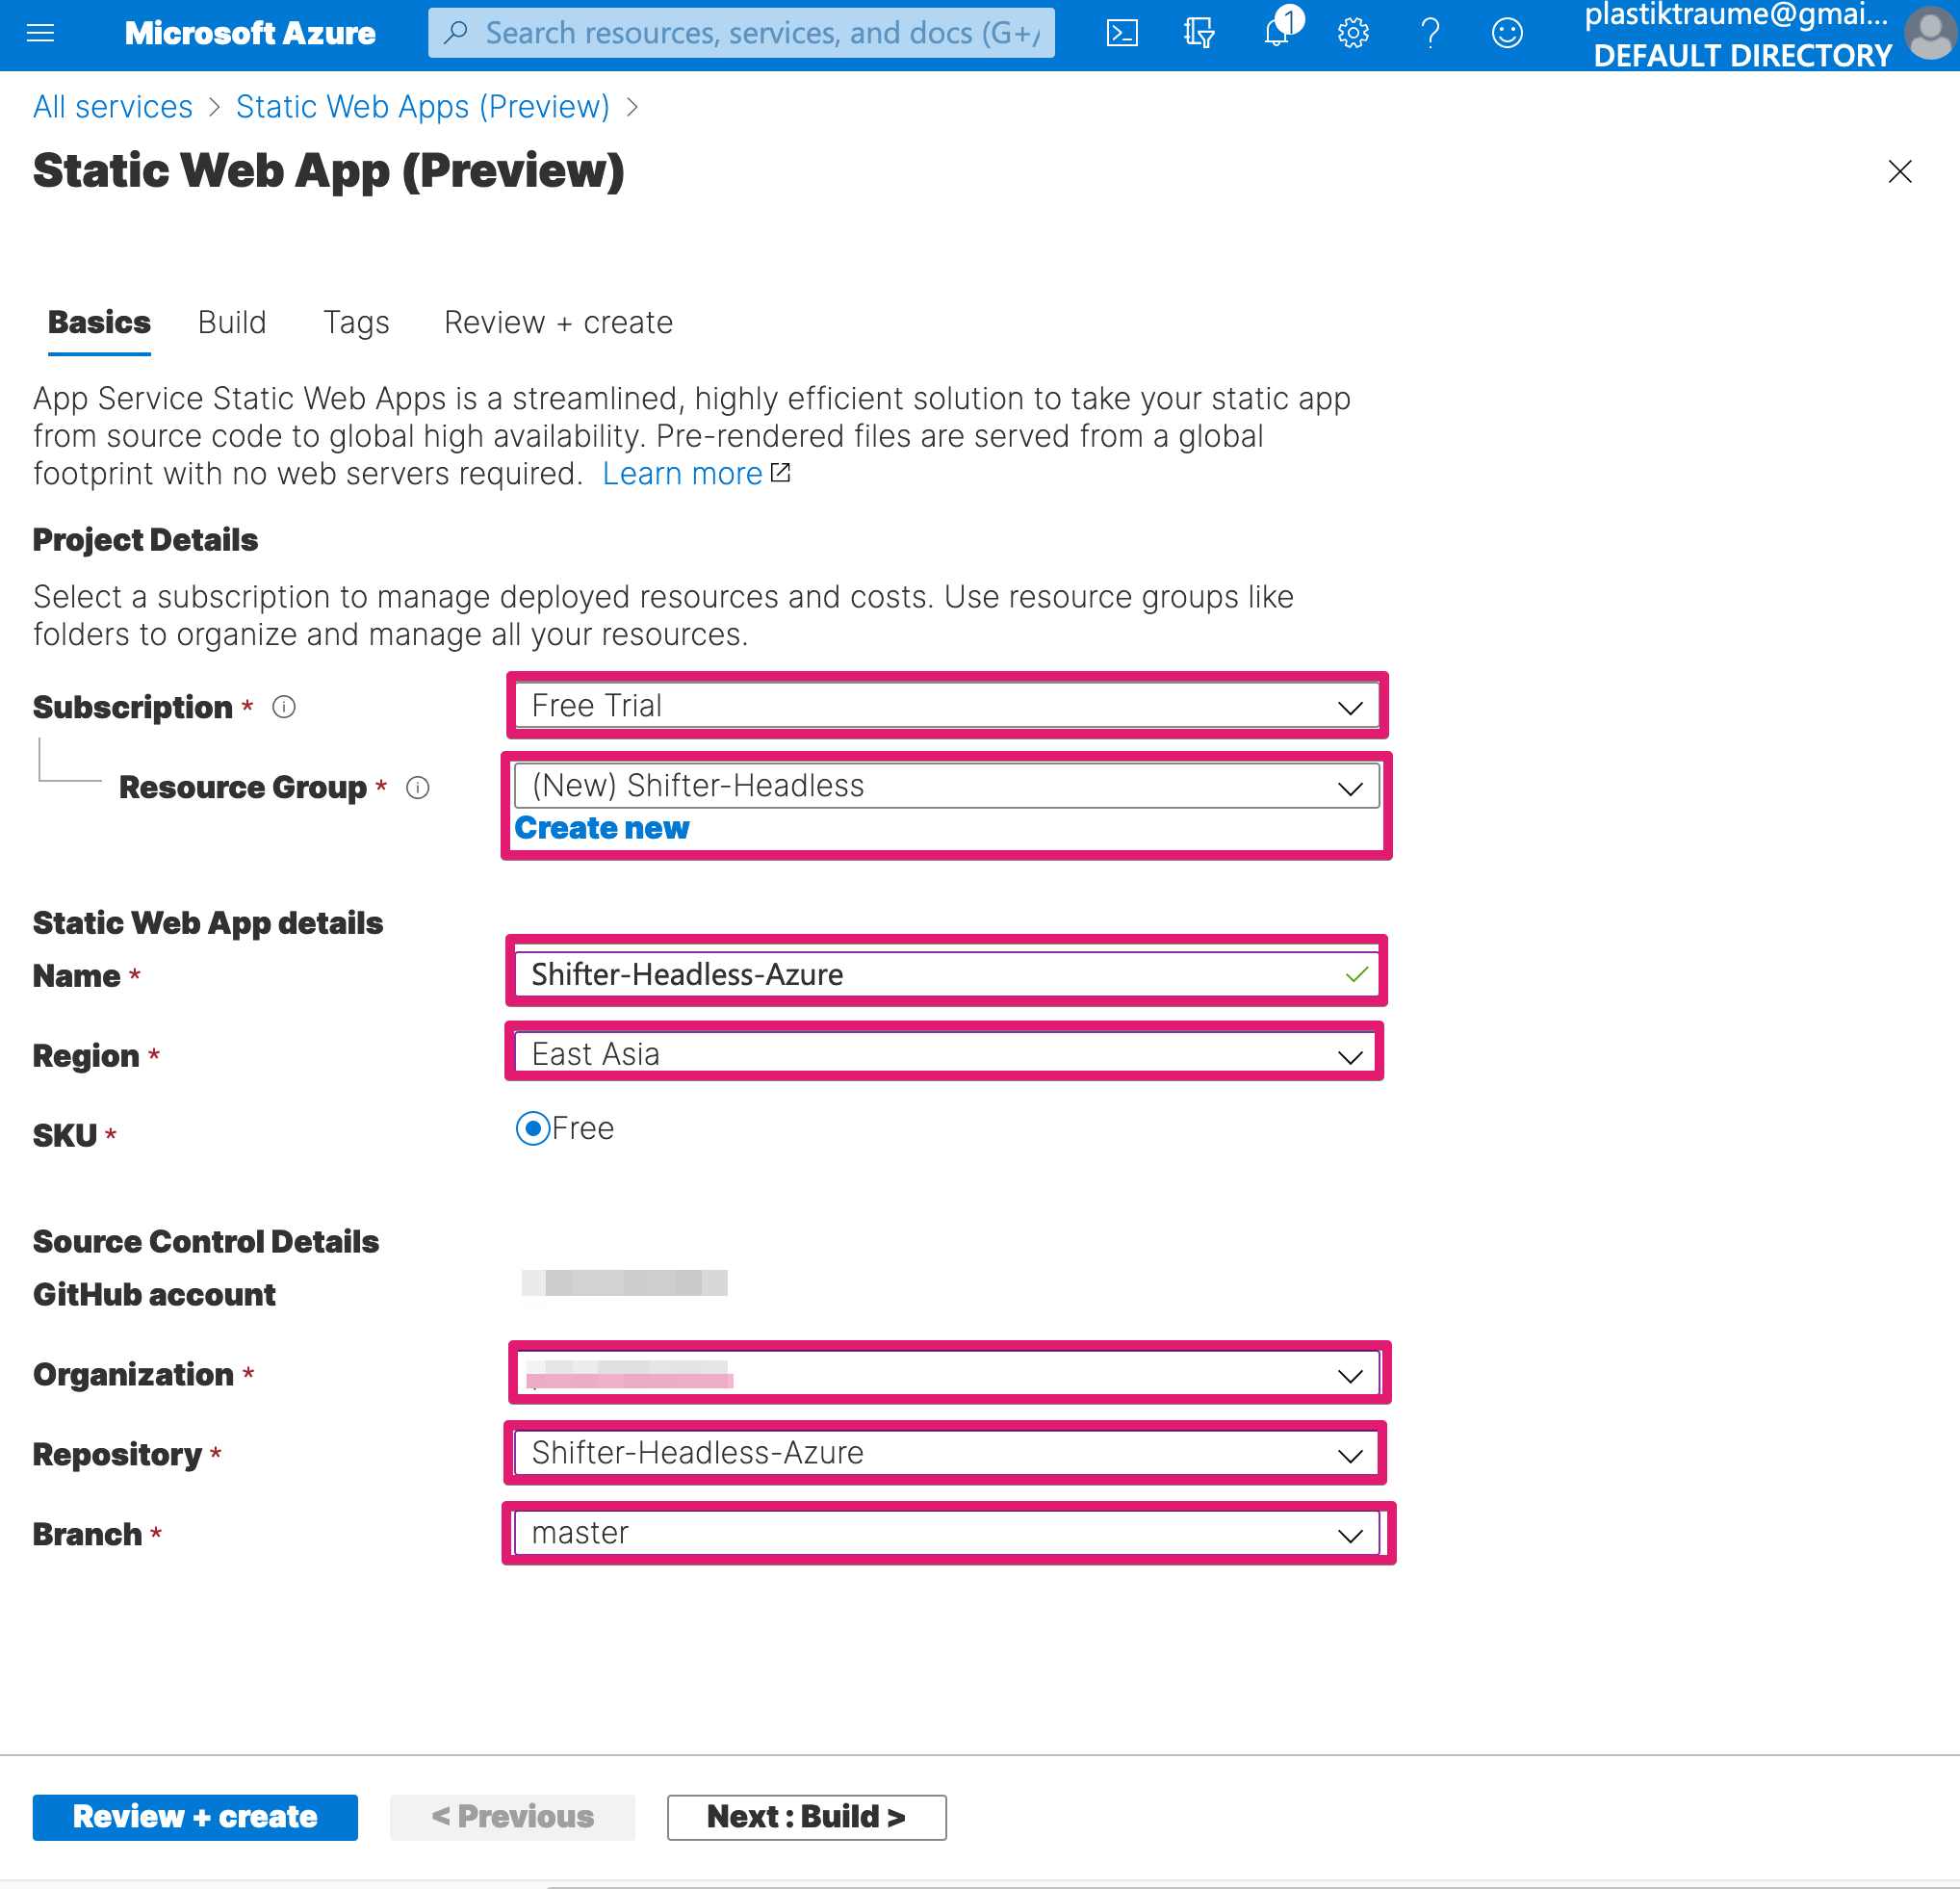Show the Resource Group info tooltip icon
The image size is (1960, 1889).
[418, 788]
